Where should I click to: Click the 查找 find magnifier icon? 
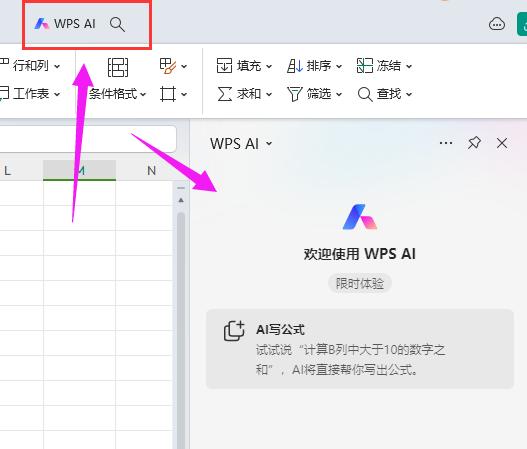click(x=365, y=94)
